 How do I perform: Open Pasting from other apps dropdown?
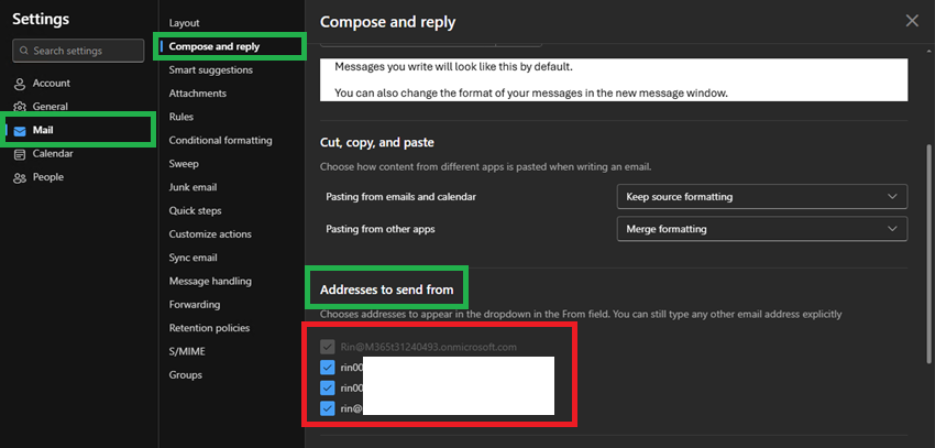point(762,229)
